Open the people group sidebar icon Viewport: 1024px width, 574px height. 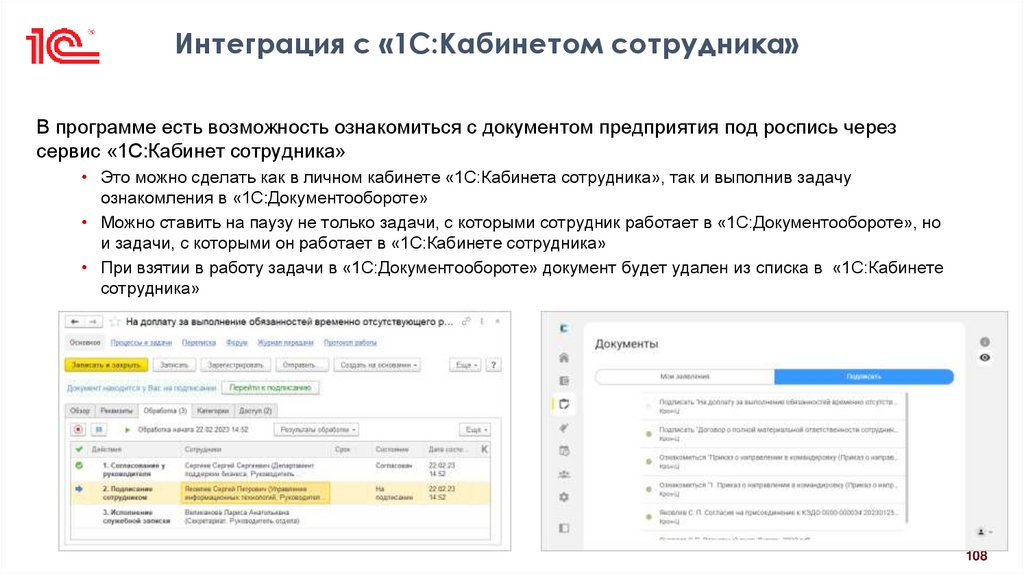pos(564,474)
